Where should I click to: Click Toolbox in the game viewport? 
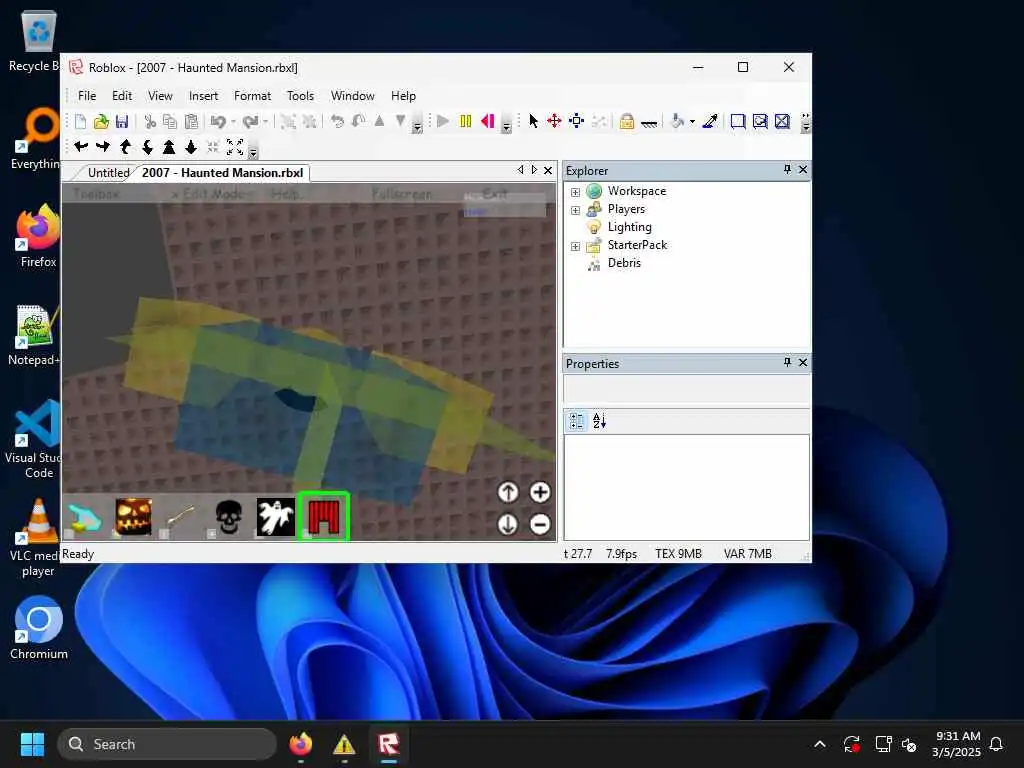click(97, 194)
